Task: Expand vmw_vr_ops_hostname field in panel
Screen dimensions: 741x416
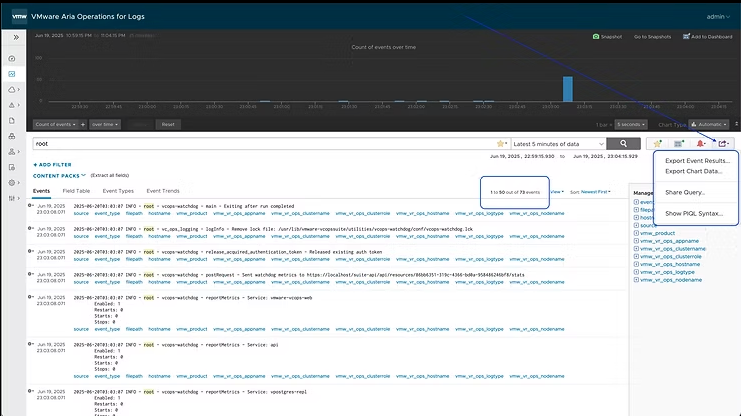Action: (x=636, y=264)
